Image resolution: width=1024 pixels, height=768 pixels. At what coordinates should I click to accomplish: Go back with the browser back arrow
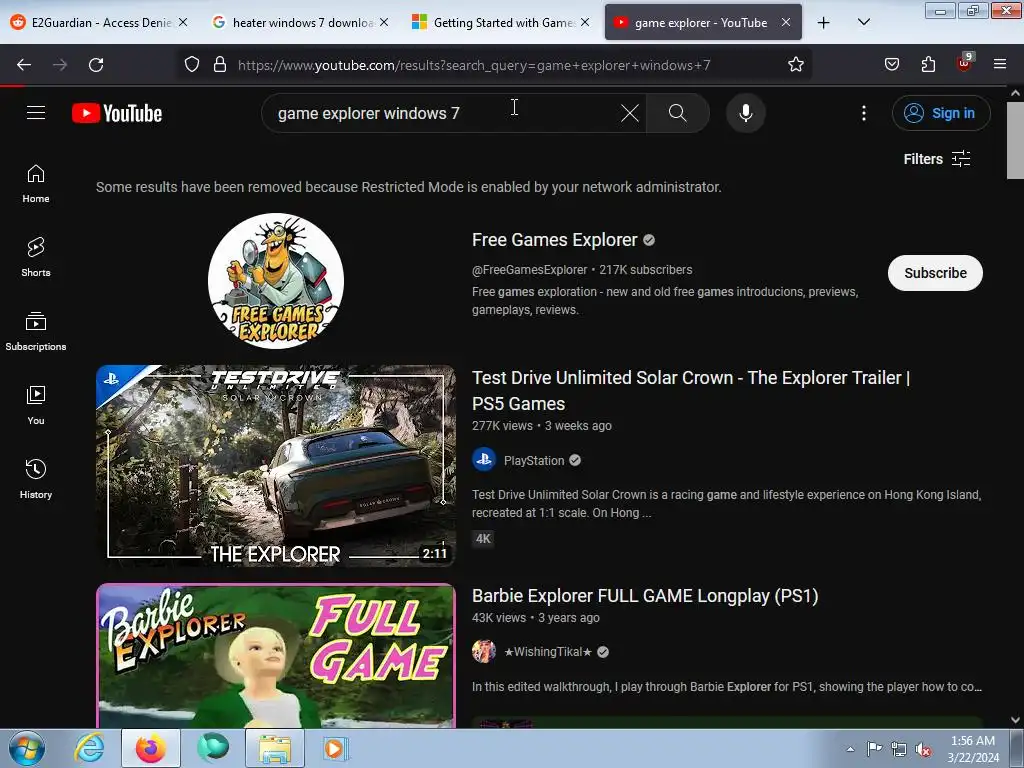[24, 65]
